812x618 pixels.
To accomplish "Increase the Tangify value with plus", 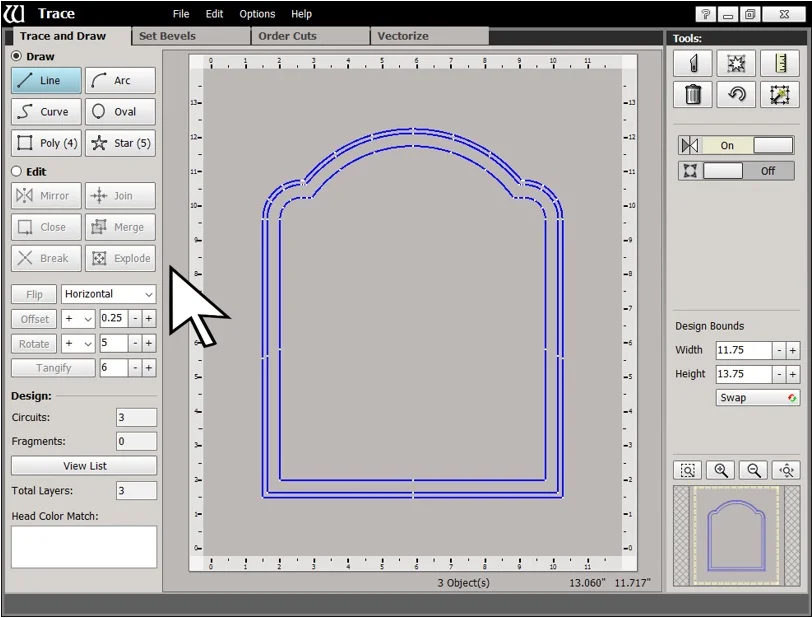I will [149, 368].
